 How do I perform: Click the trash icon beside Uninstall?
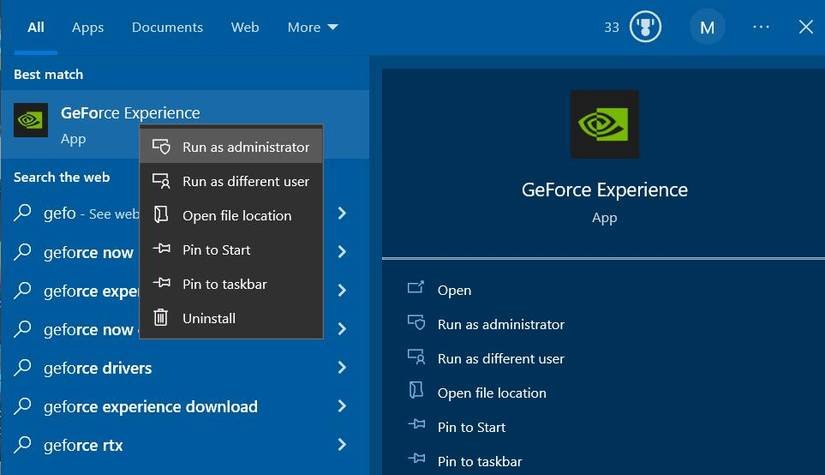point(161,318)
